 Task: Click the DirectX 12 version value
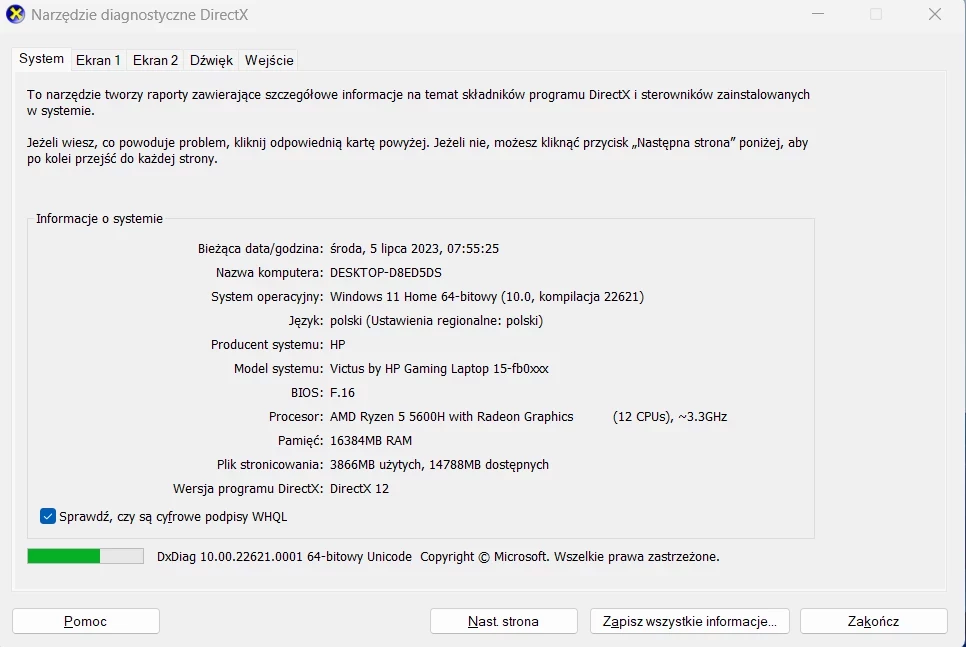[359, 489]
